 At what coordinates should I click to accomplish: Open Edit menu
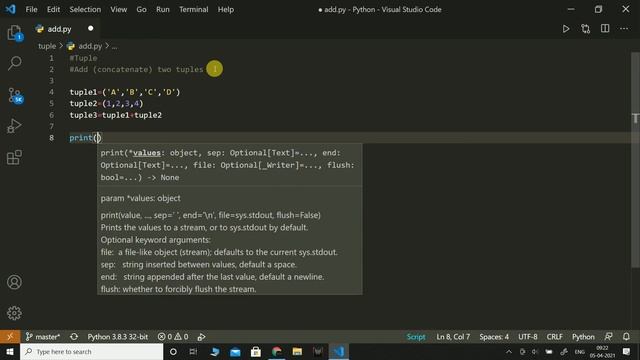[x=53, y=9]
